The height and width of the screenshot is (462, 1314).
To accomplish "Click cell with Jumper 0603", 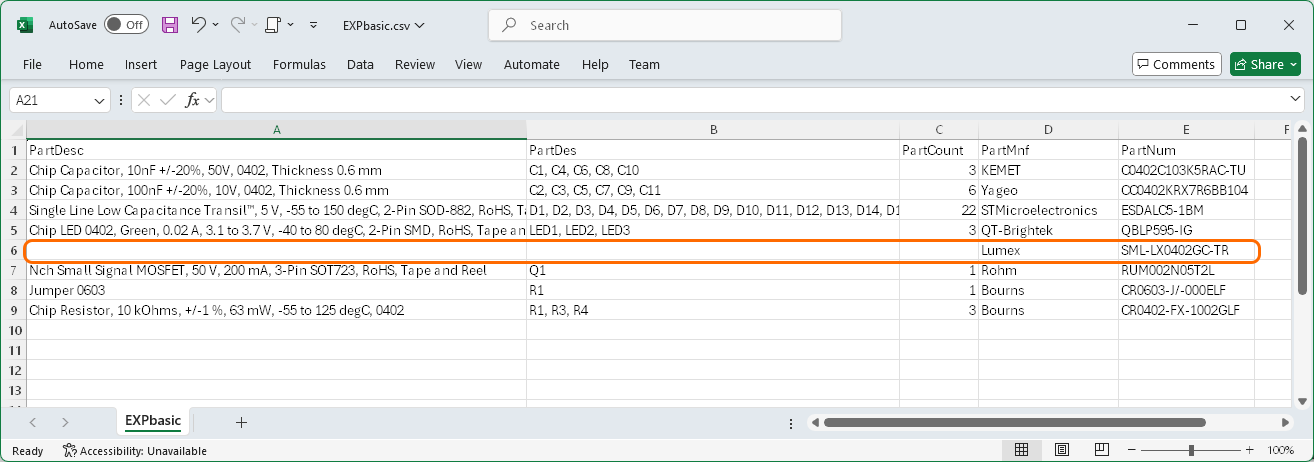I will click(276, 290).
